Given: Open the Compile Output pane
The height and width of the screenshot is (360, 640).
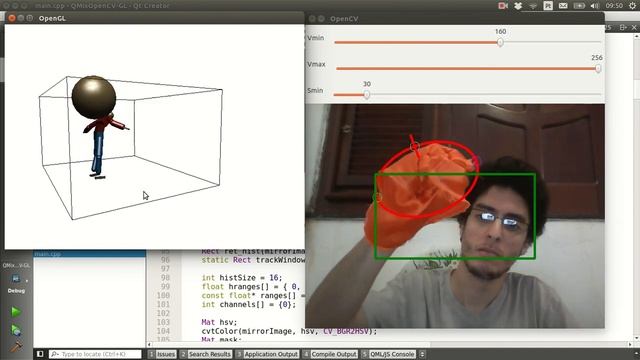Looking at the screenshot, I should click(330, 354).
